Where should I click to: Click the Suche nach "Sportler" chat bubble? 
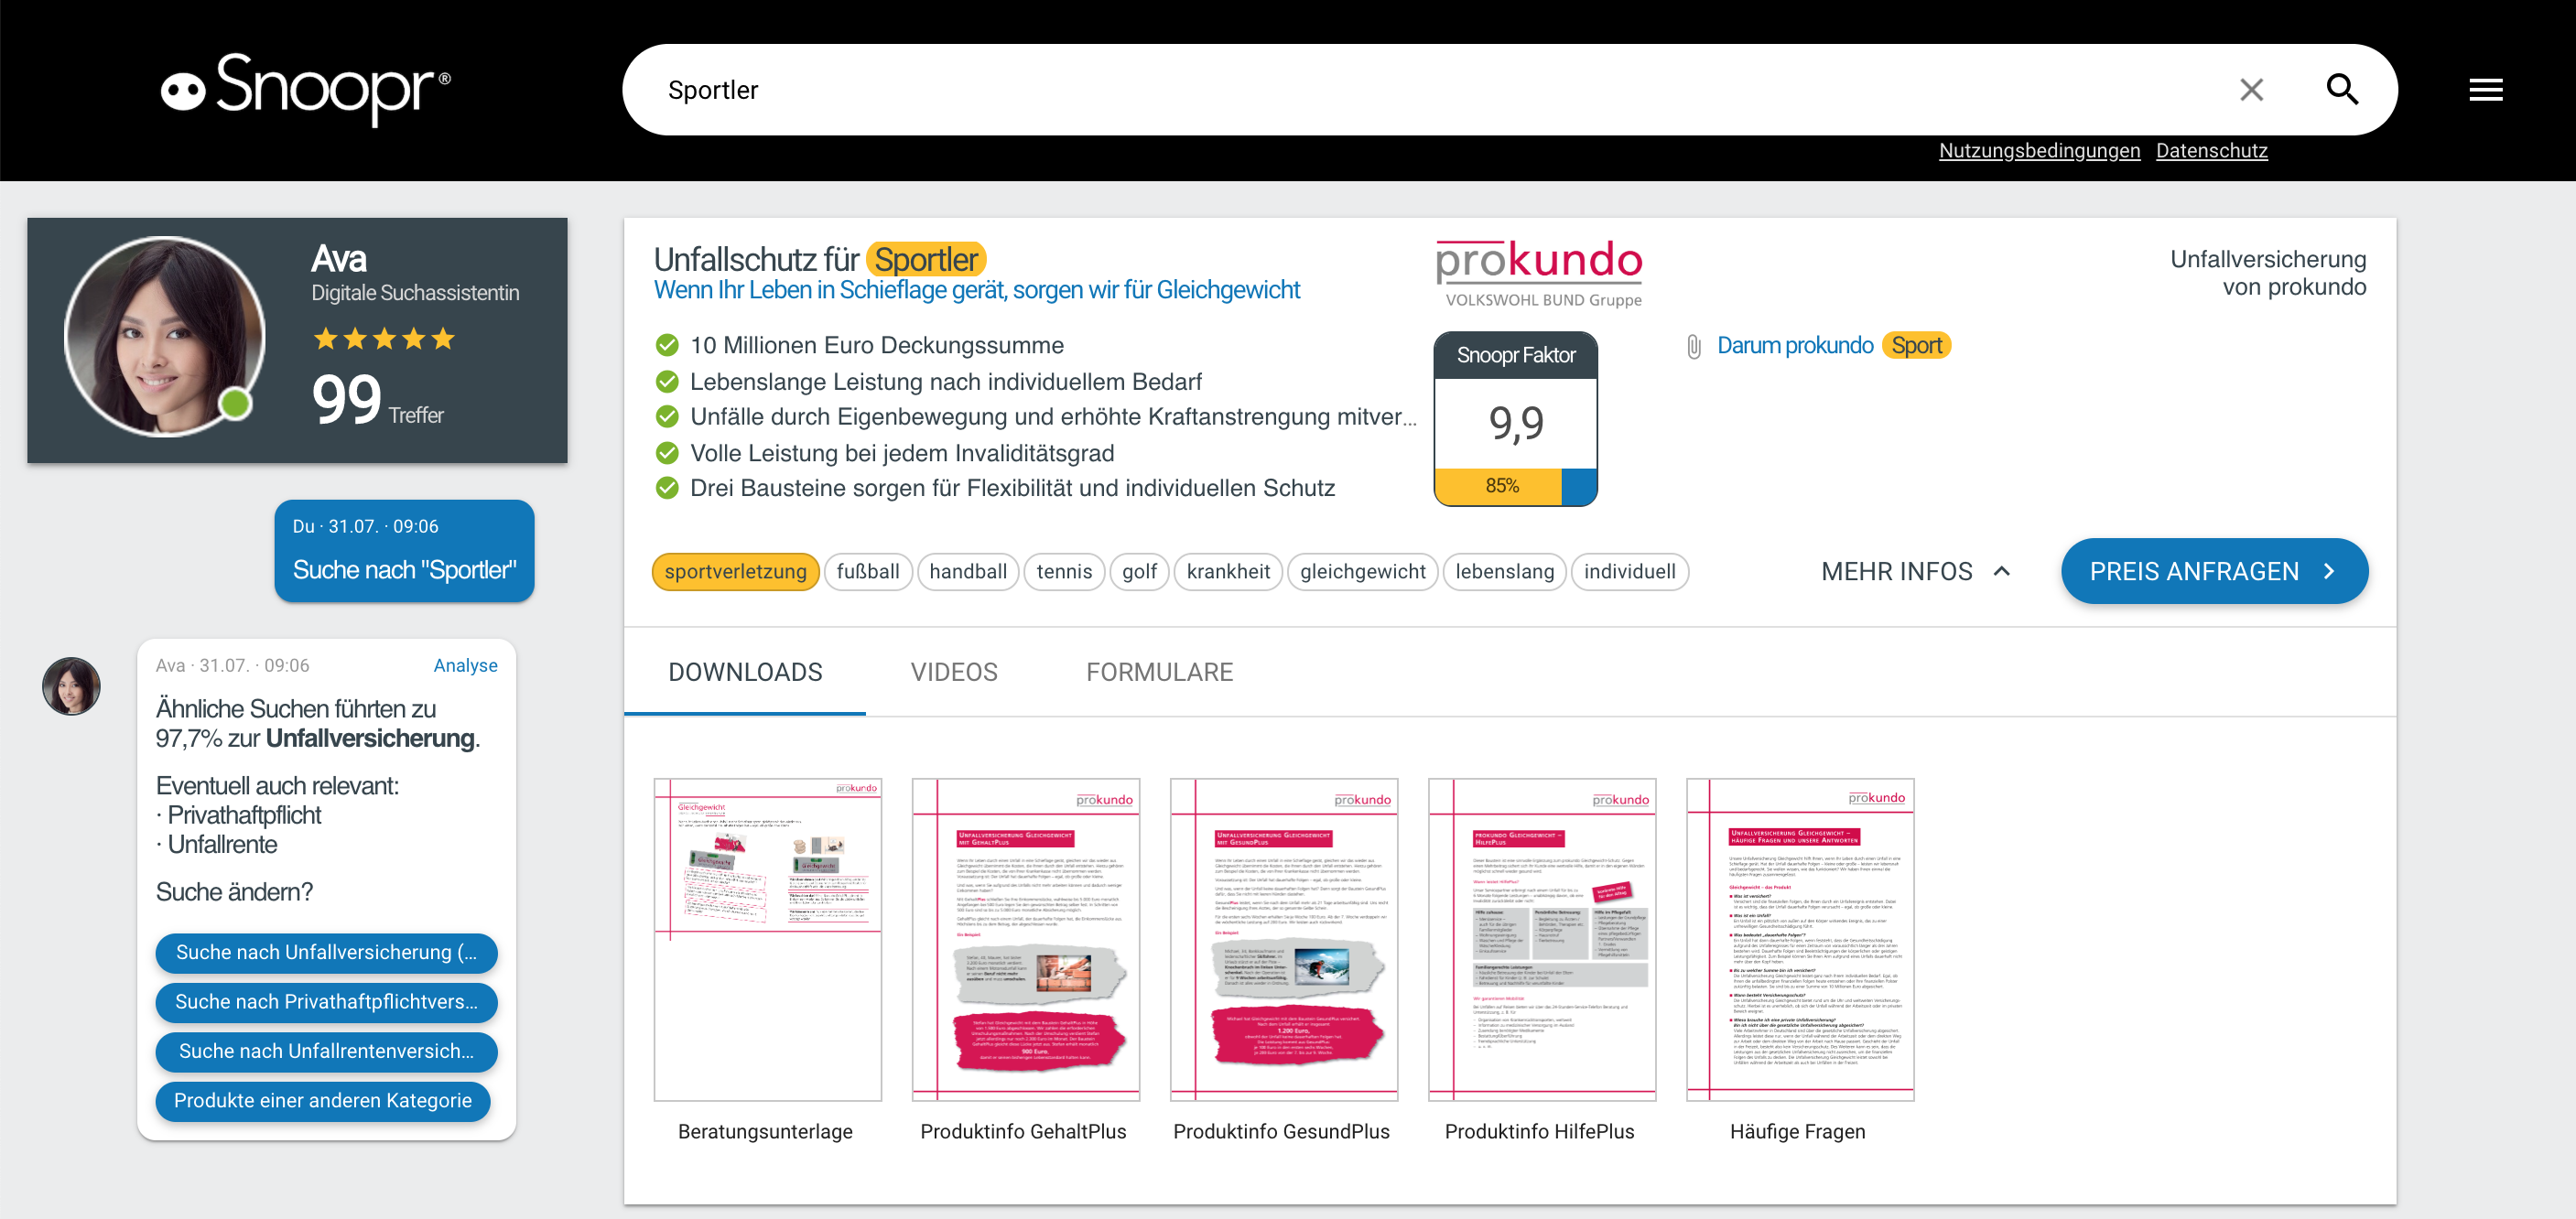coord(404,551)
